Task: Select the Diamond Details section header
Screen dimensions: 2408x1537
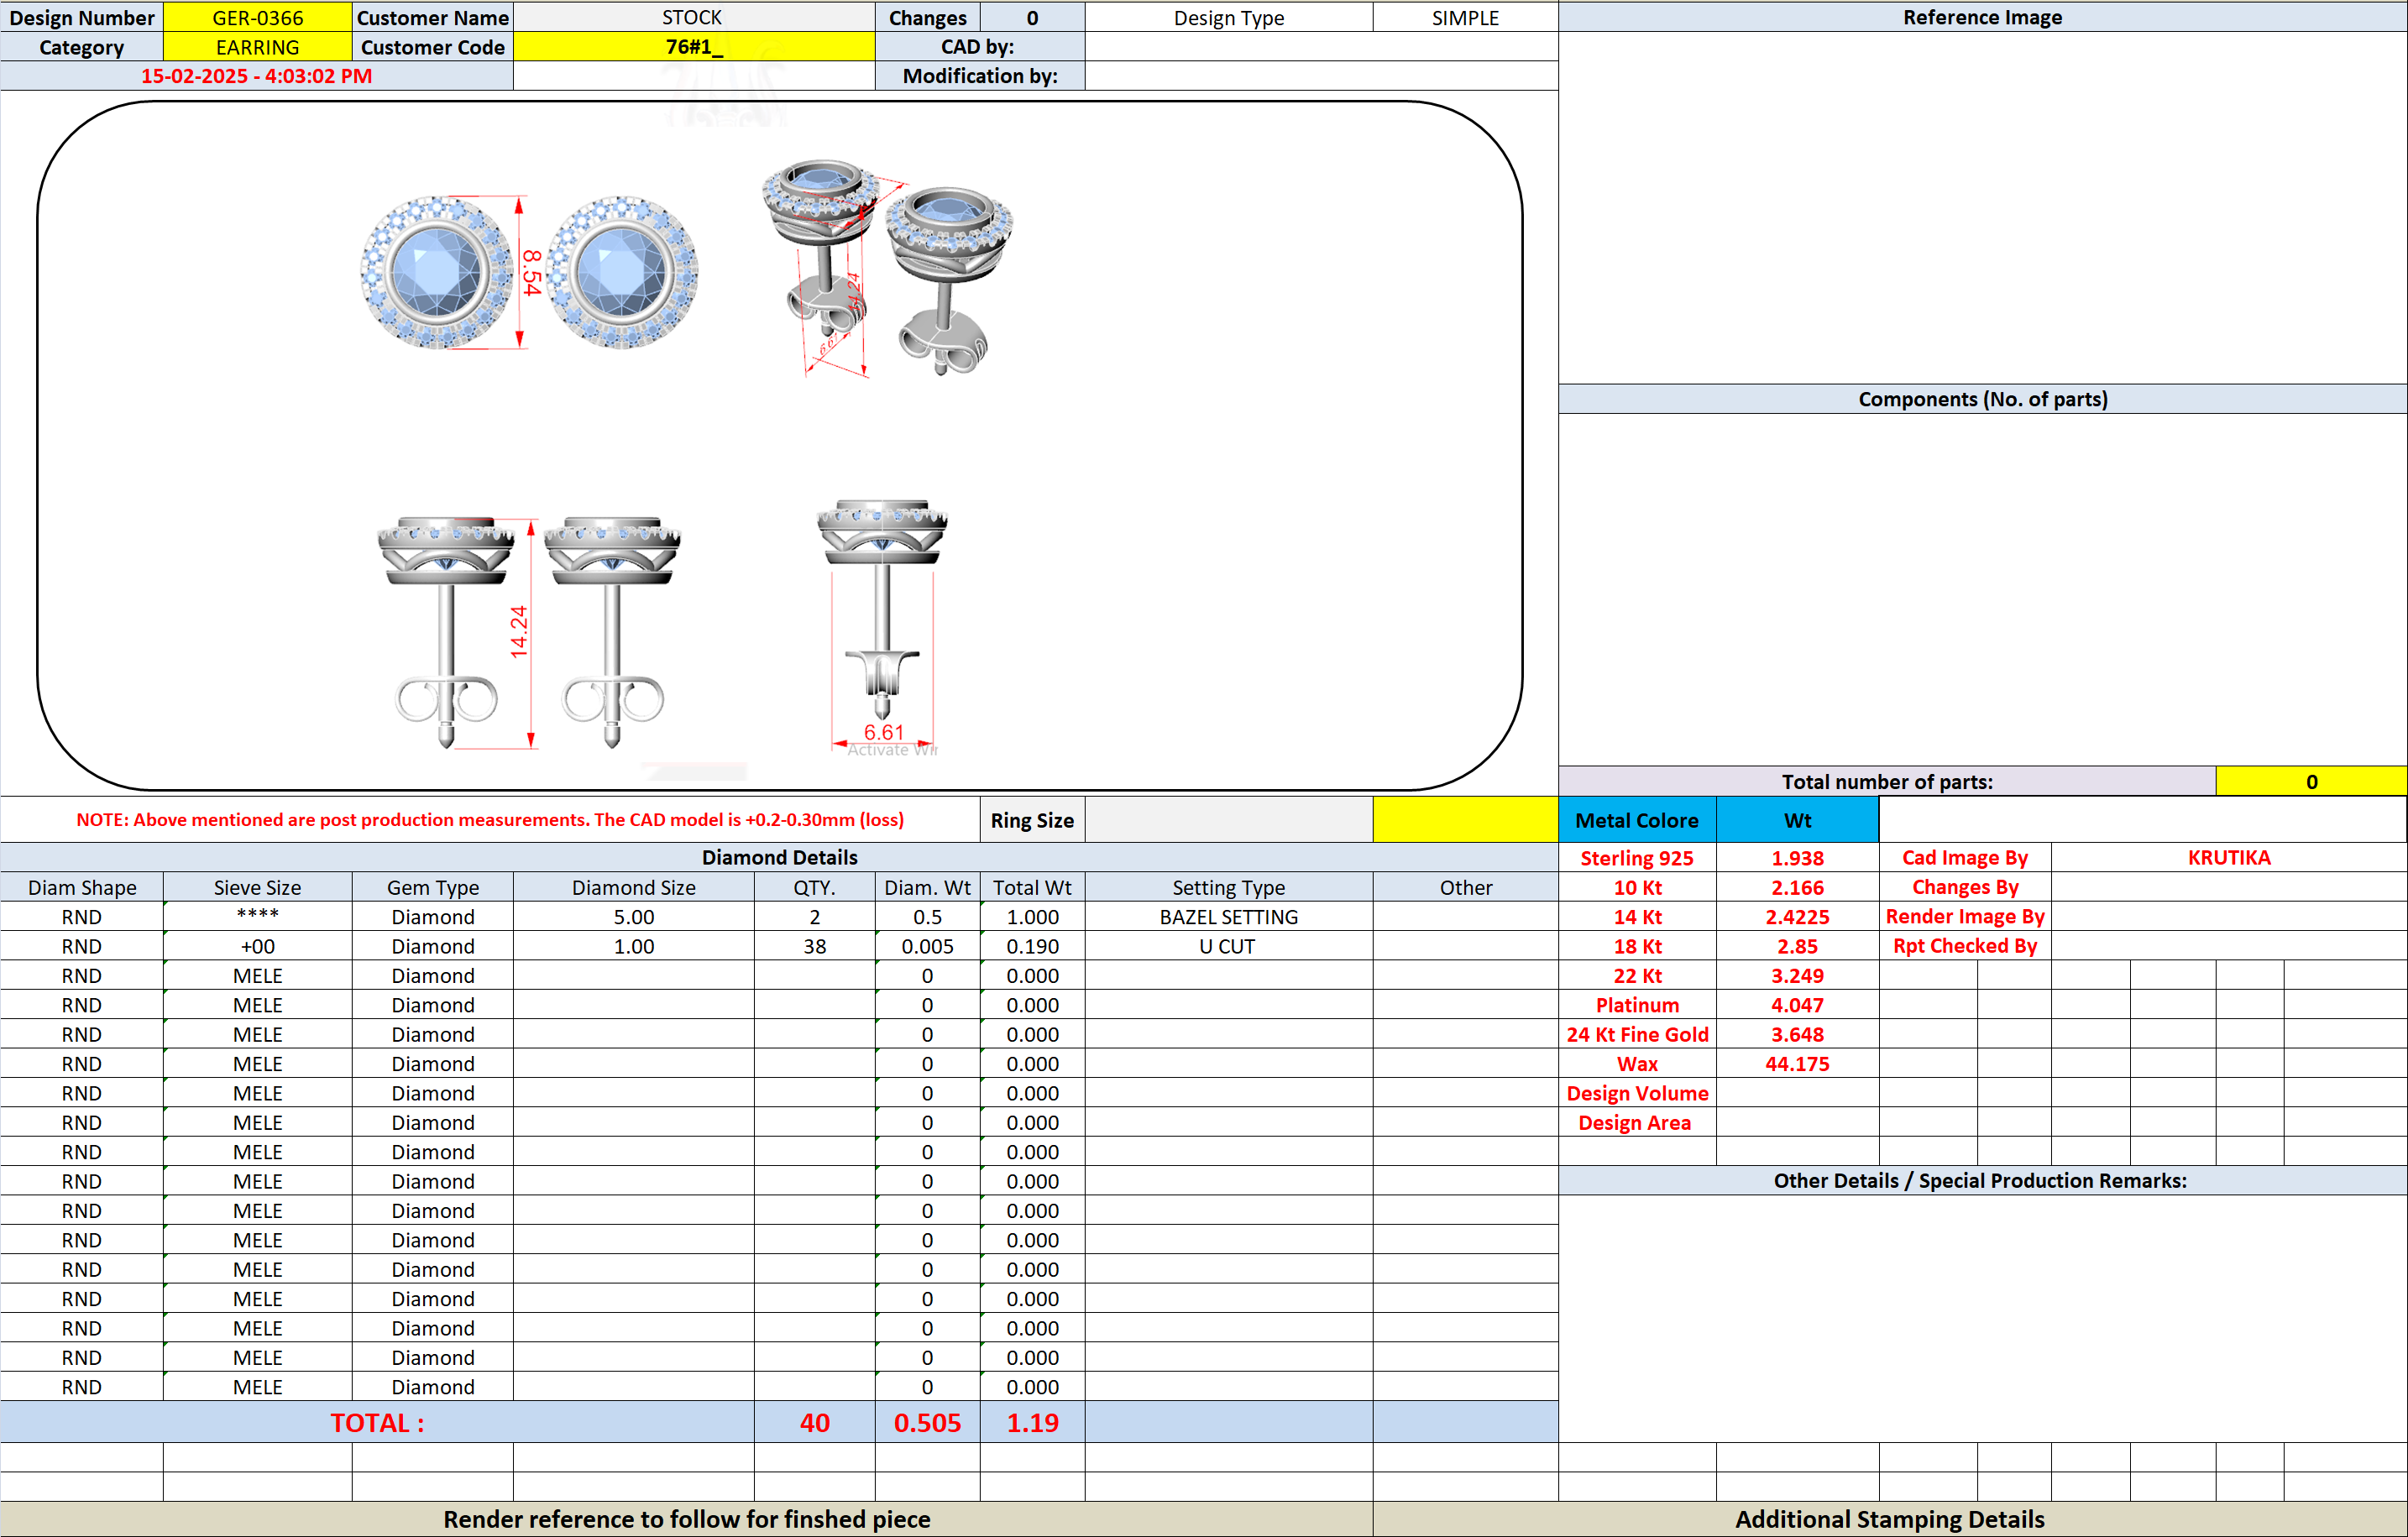Action: point(779,857)
